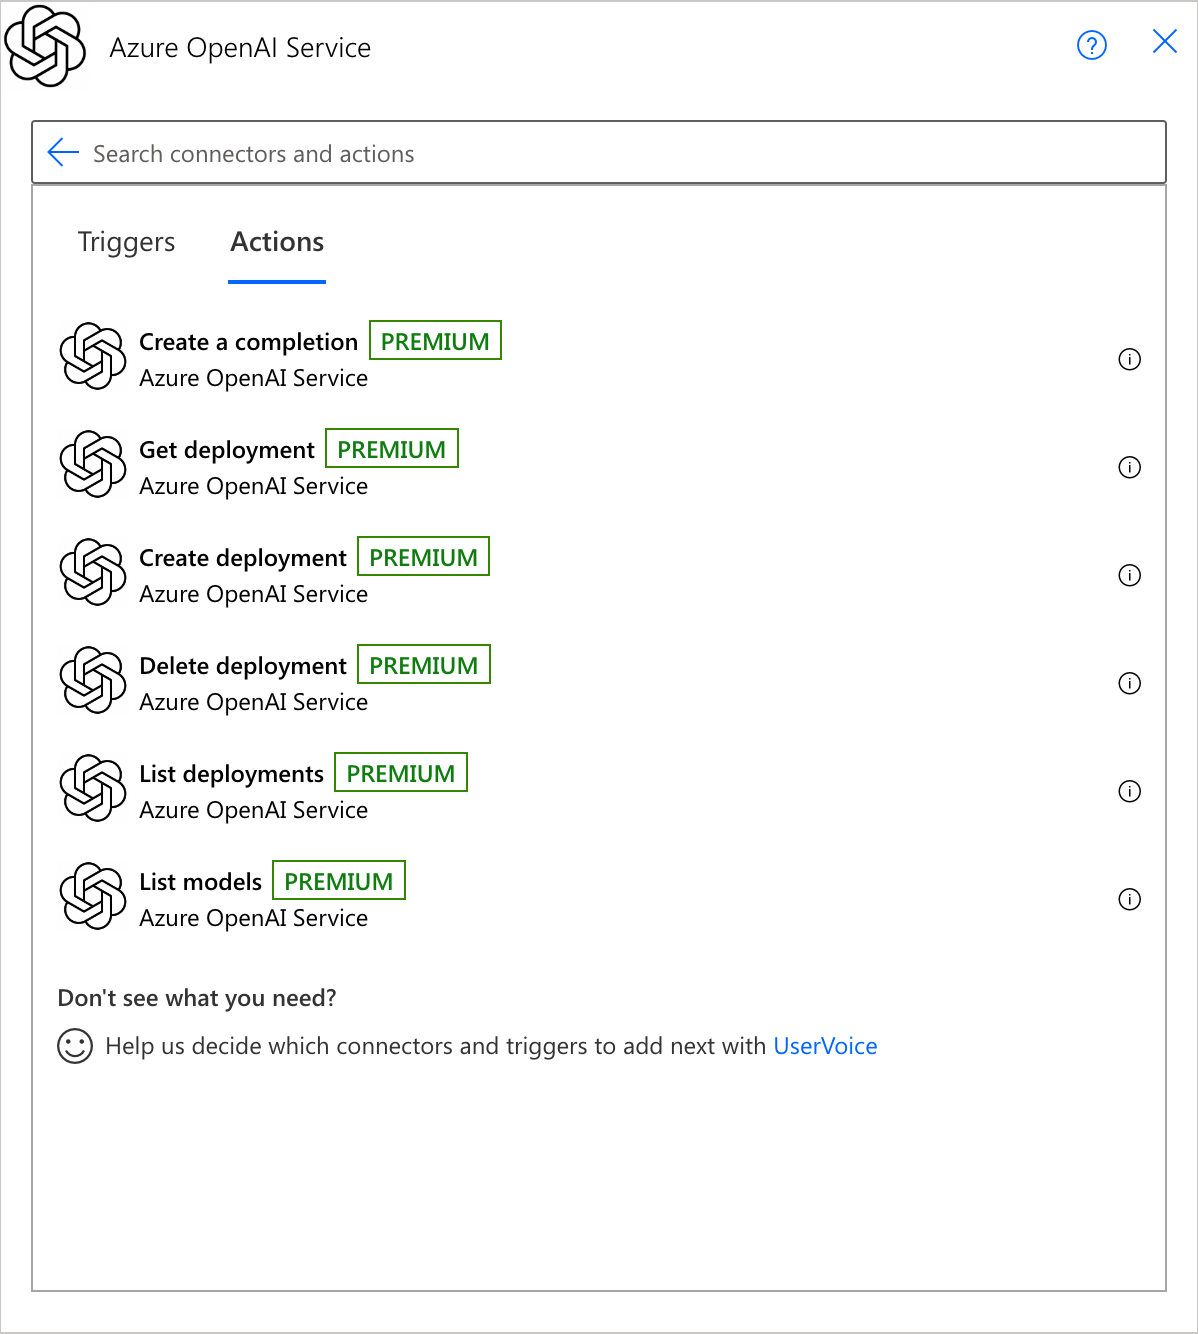1198x1334 pixels.
Task: Click the Create a completion action icon
Action: click(x=93, y=356)
